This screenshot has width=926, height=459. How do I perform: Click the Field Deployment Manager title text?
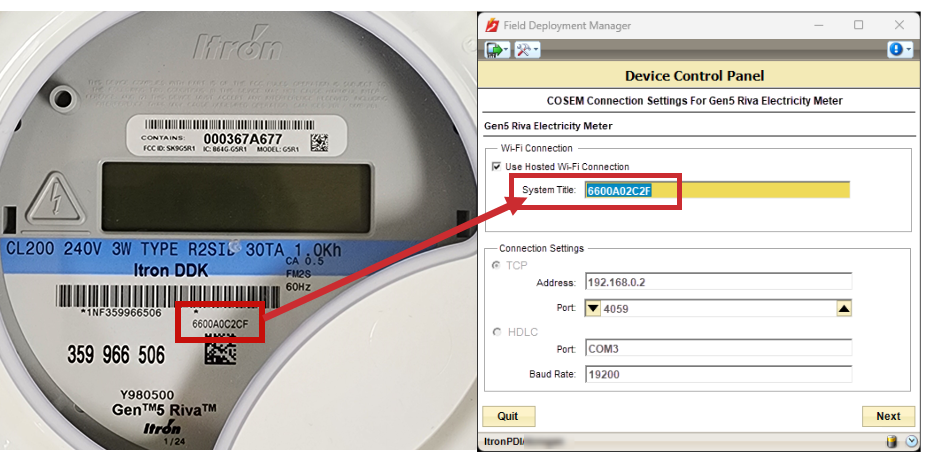[567, 25]
